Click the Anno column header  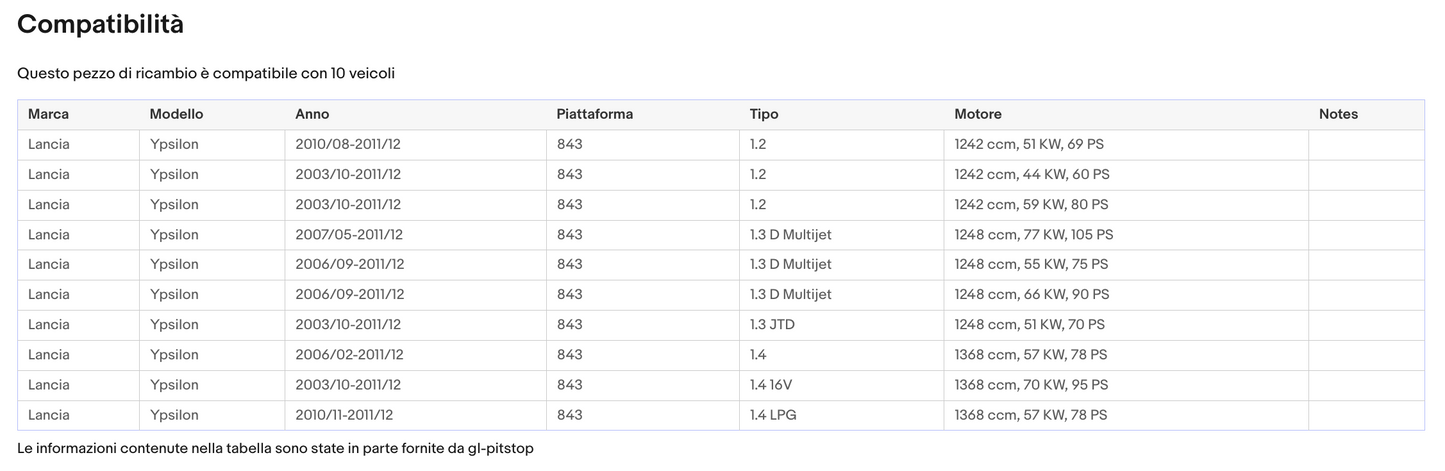(312, 115)
